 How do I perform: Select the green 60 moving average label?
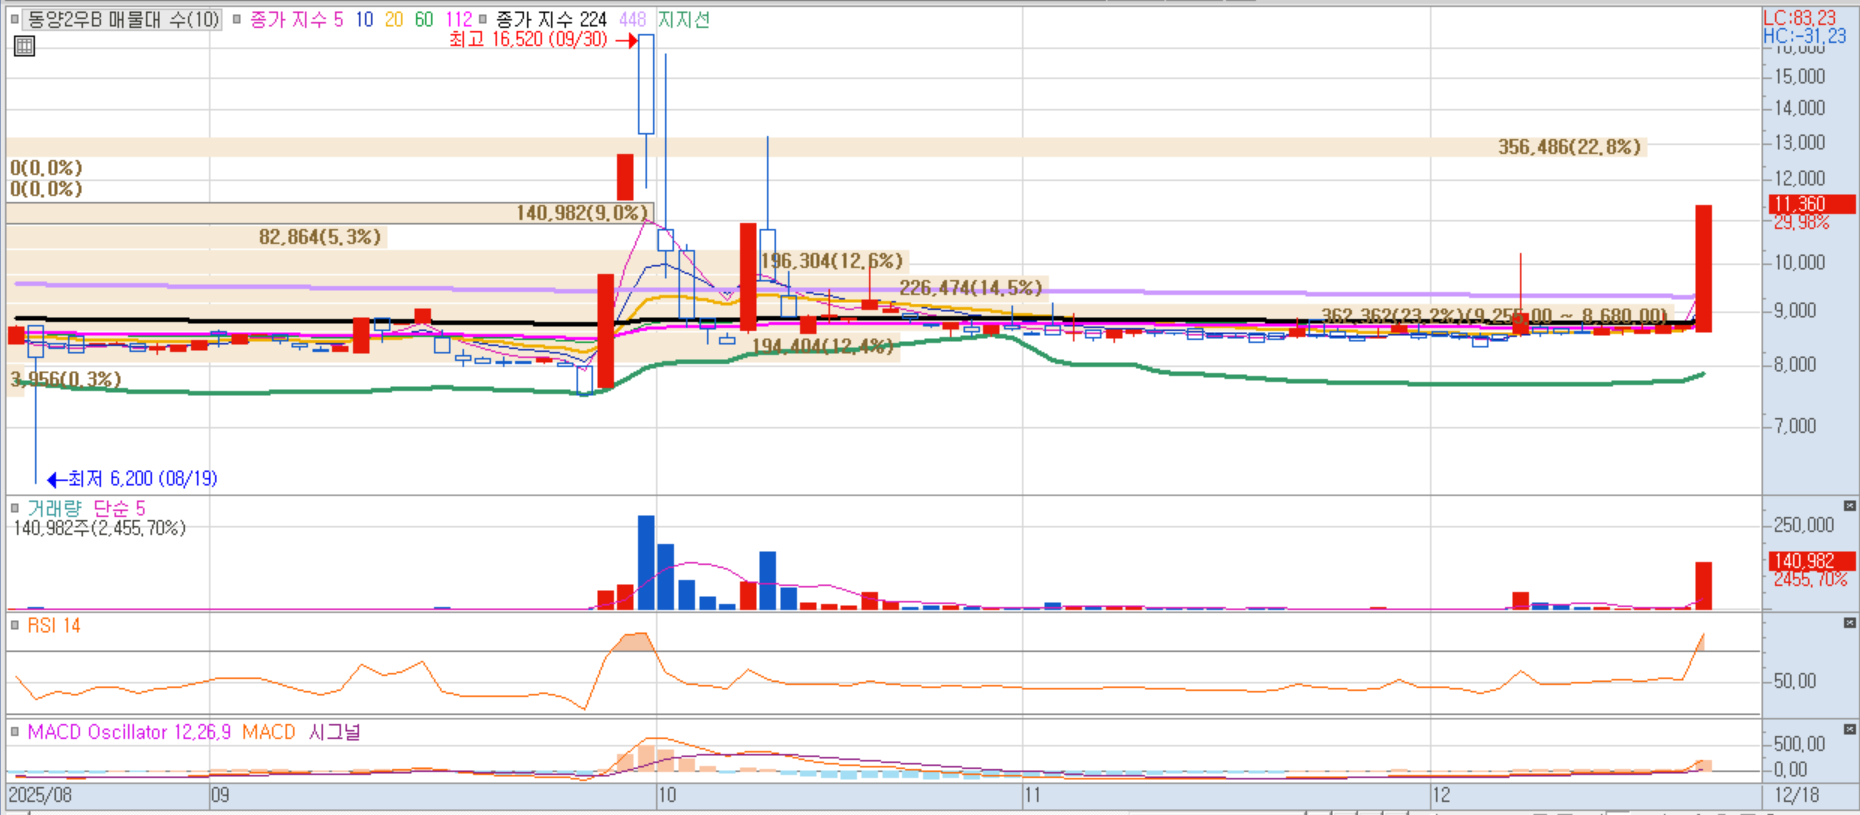[424, 19]
